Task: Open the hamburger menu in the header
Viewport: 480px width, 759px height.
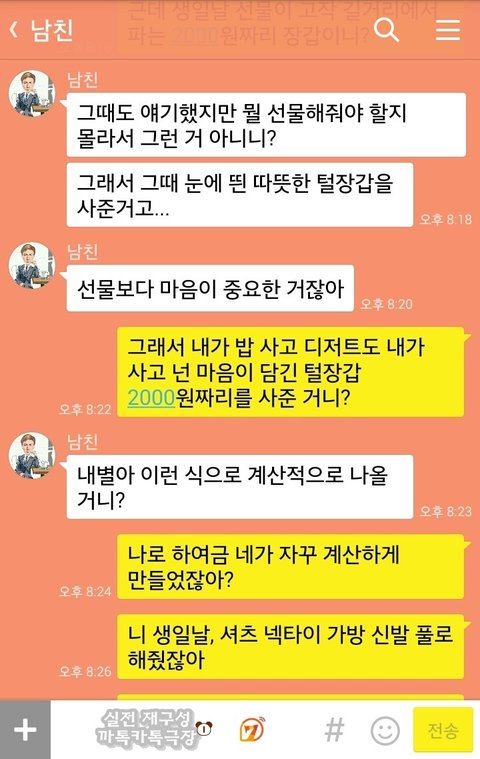Action: tap(448, 30)
